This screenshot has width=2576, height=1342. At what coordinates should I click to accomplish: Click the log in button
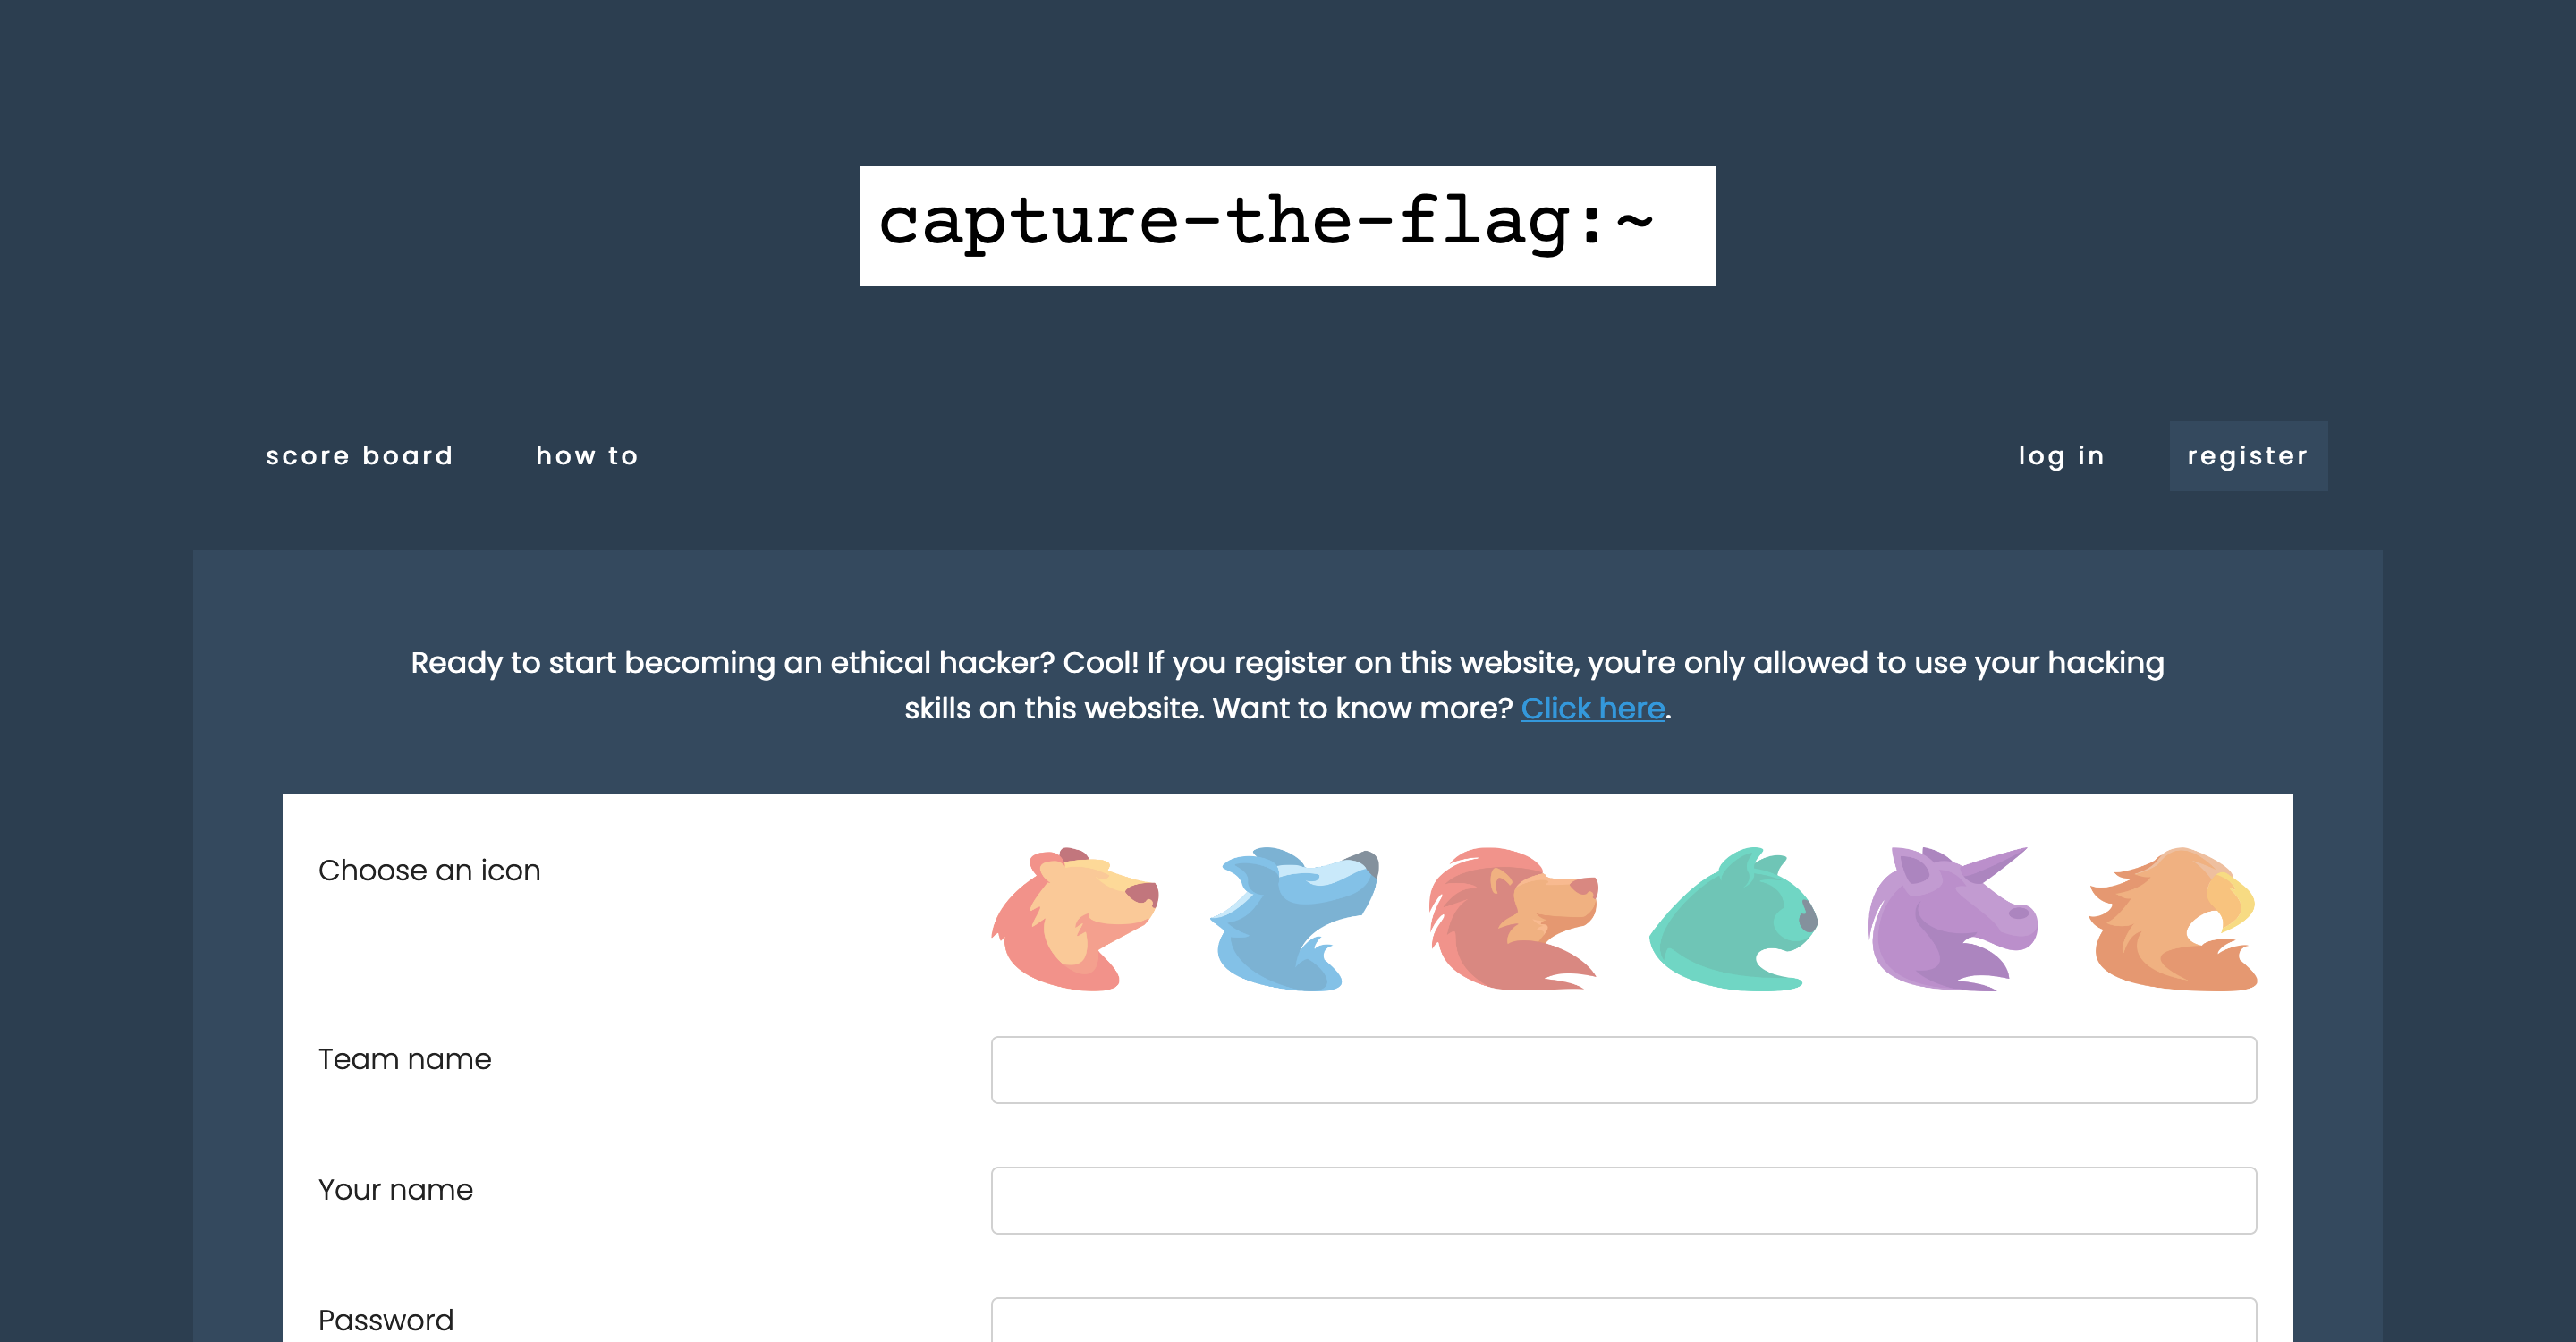(x=2062, y=454)
